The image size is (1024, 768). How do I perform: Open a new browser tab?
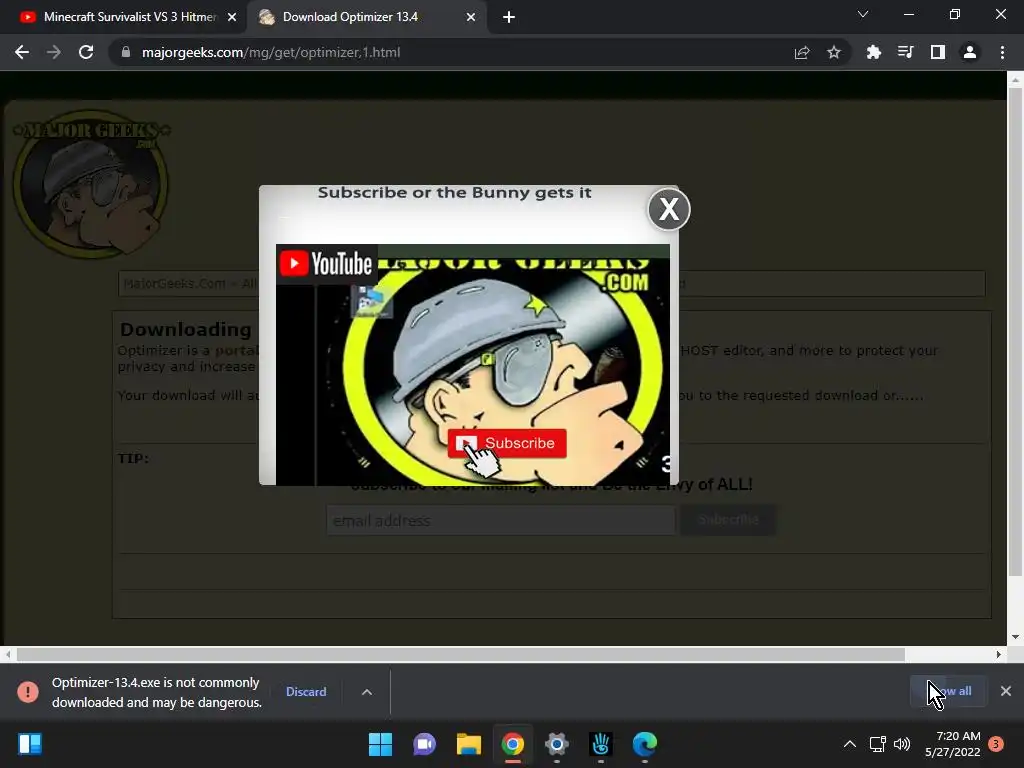tap(509, 17)
